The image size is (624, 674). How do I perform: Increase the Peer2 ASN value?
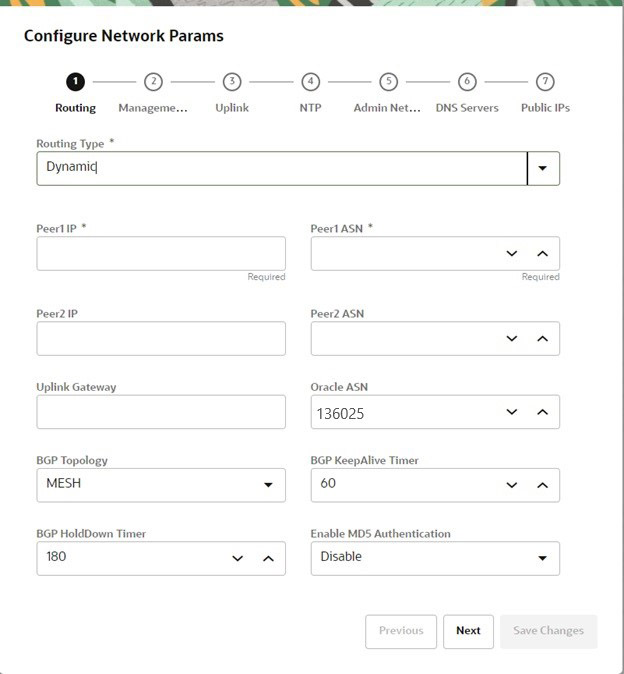click(542, 339)
